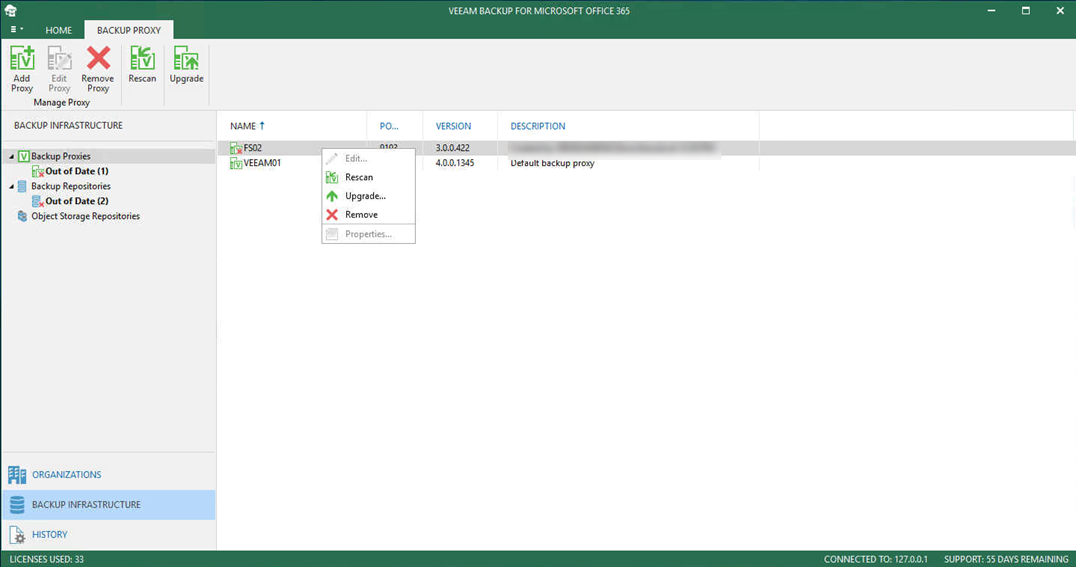Click the Properties icon in context menu

click(332, 234)
